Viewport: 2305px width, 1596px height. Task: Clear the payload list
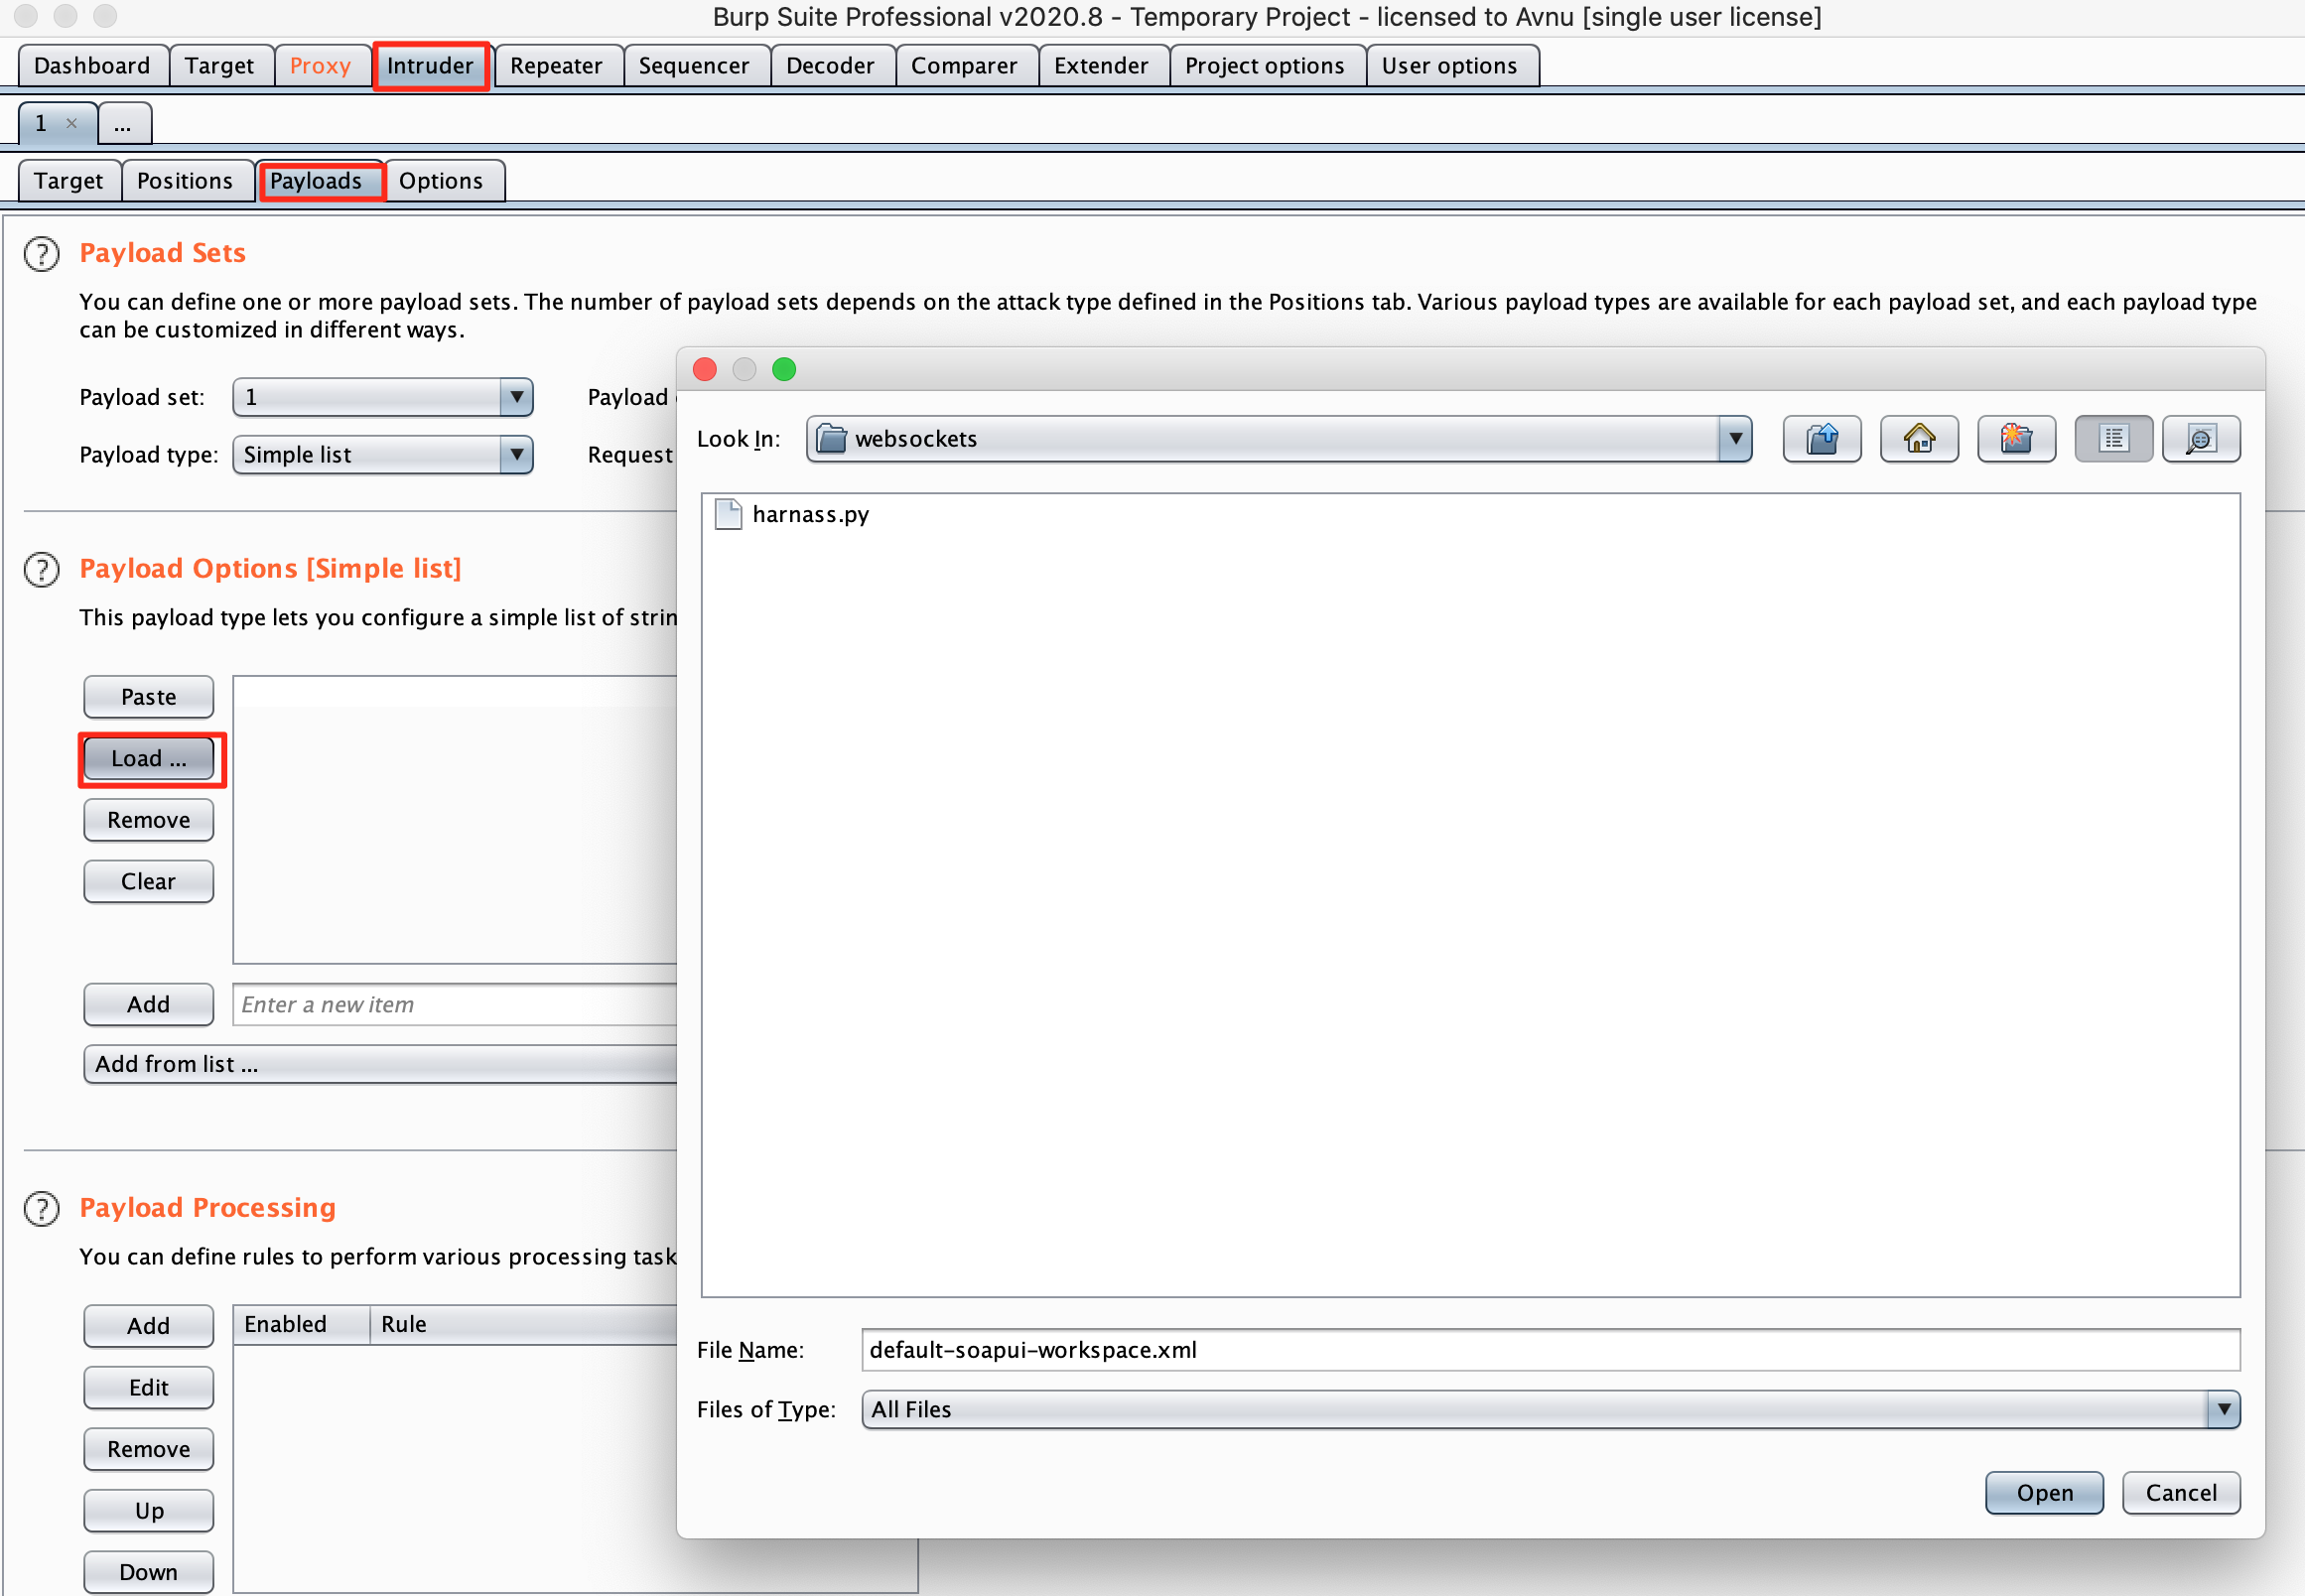149,882
